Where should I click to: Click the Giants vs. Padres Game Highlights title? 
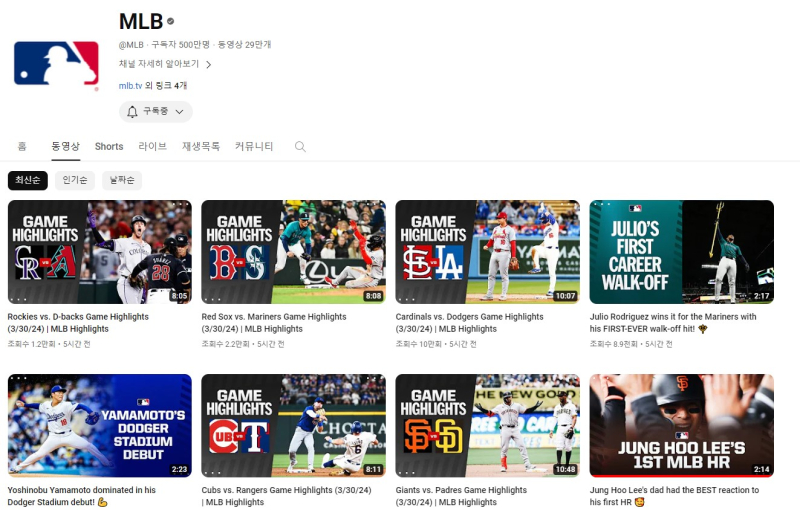461,496
